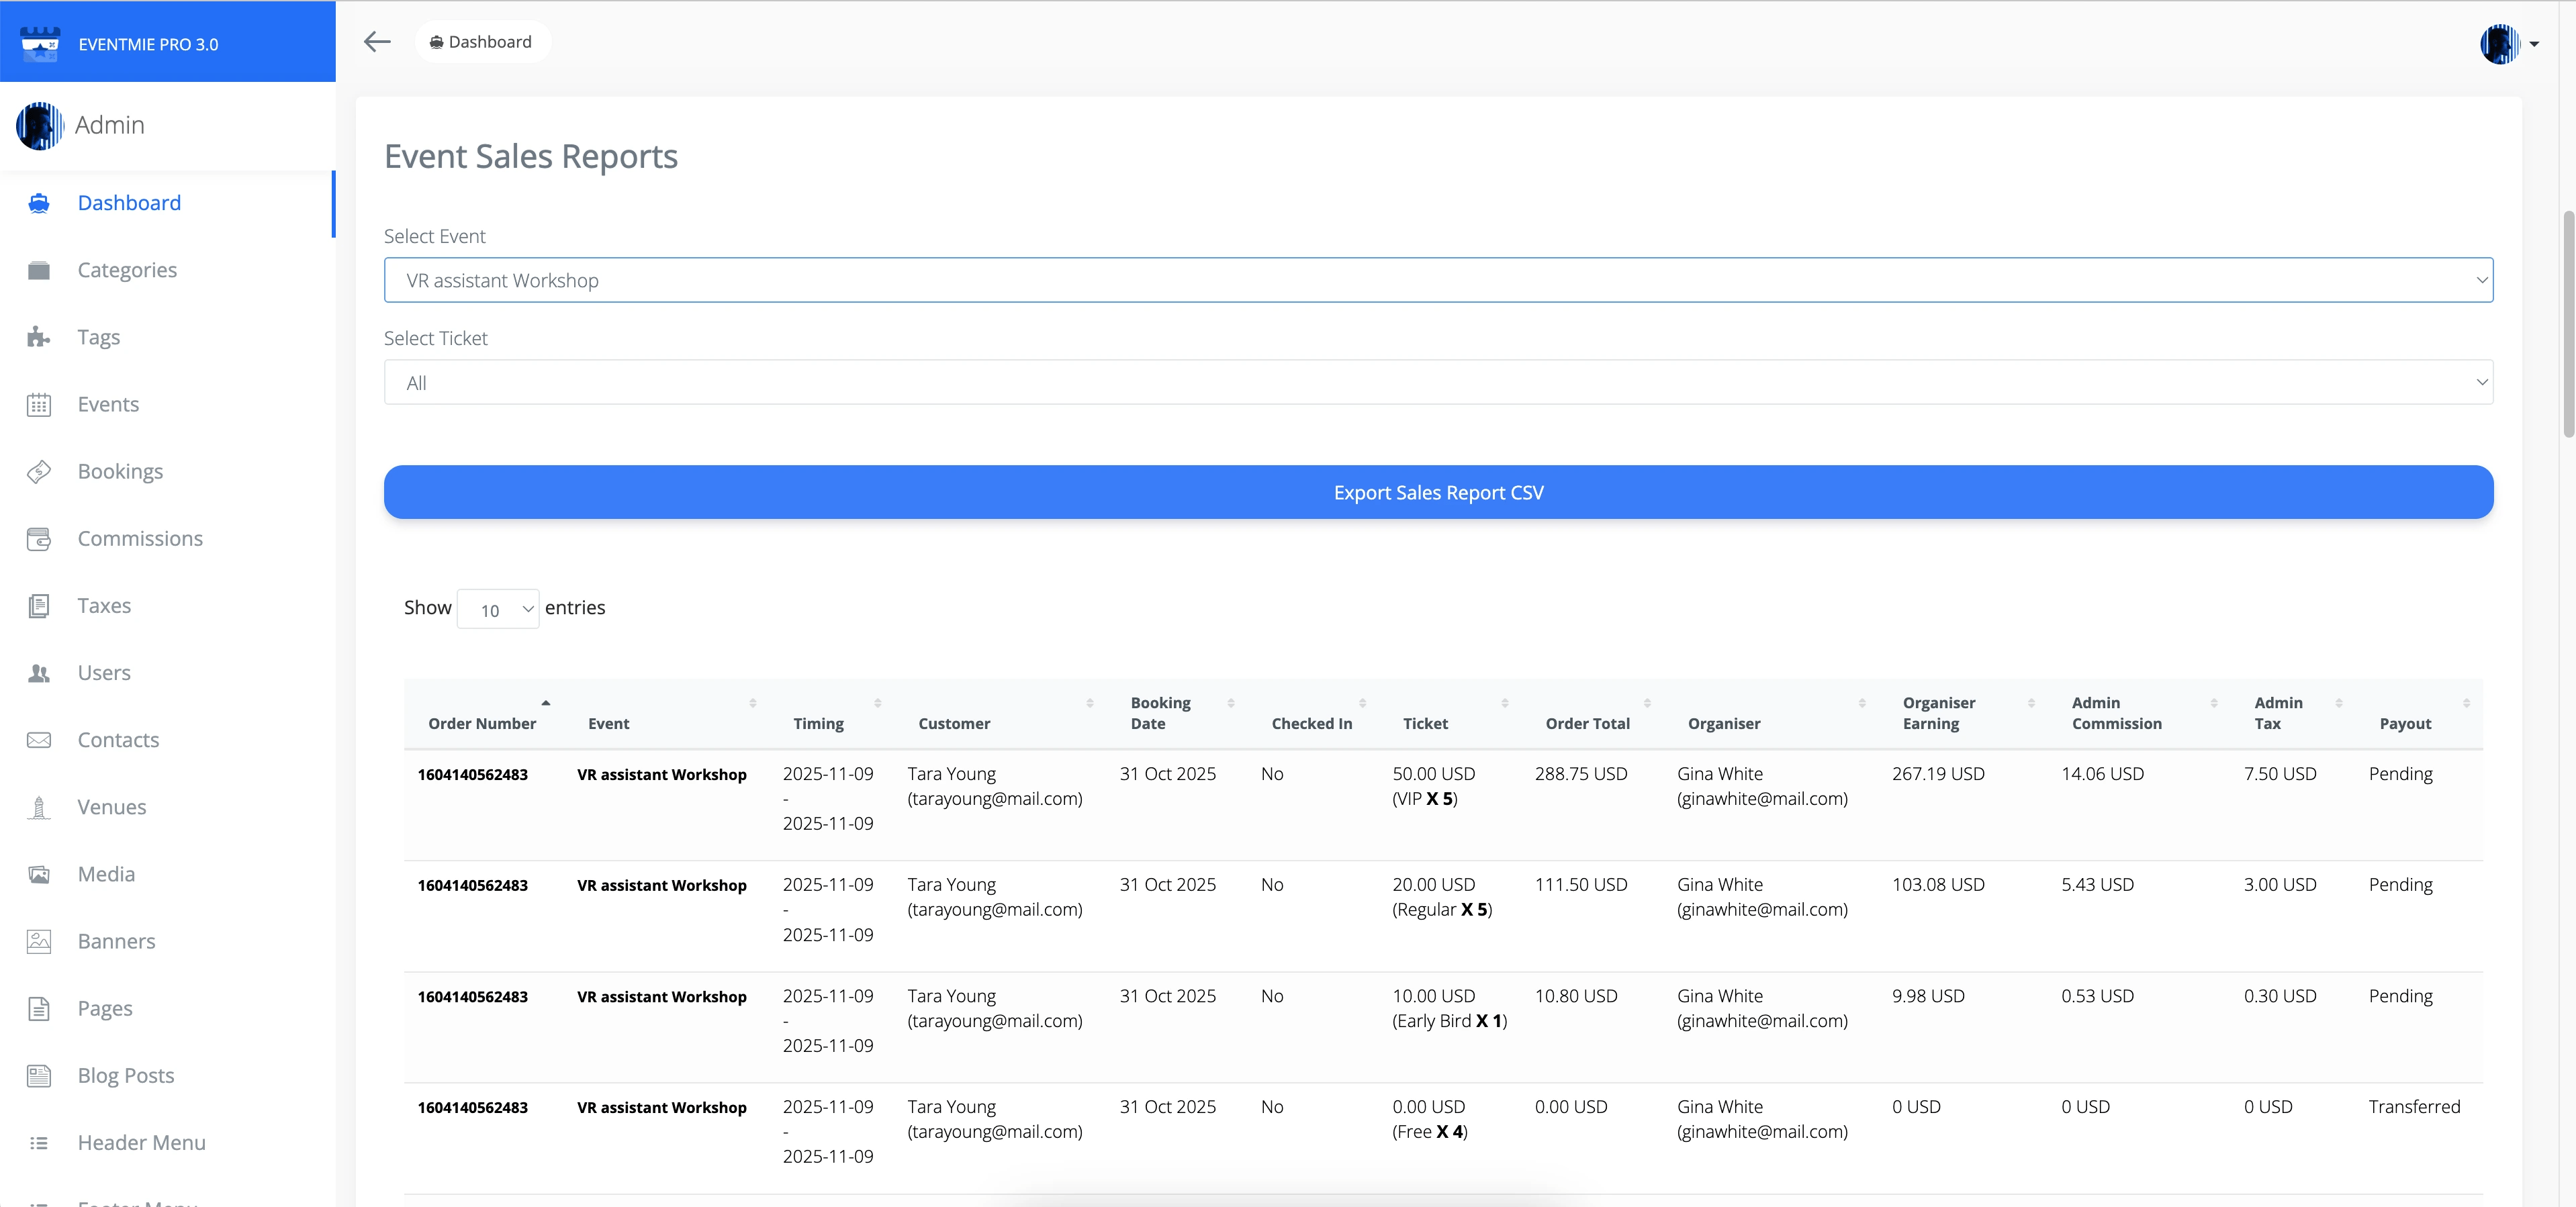Open the Select Event dropdown
Screen dimensions: 2576x1207
pos(1437,280)
